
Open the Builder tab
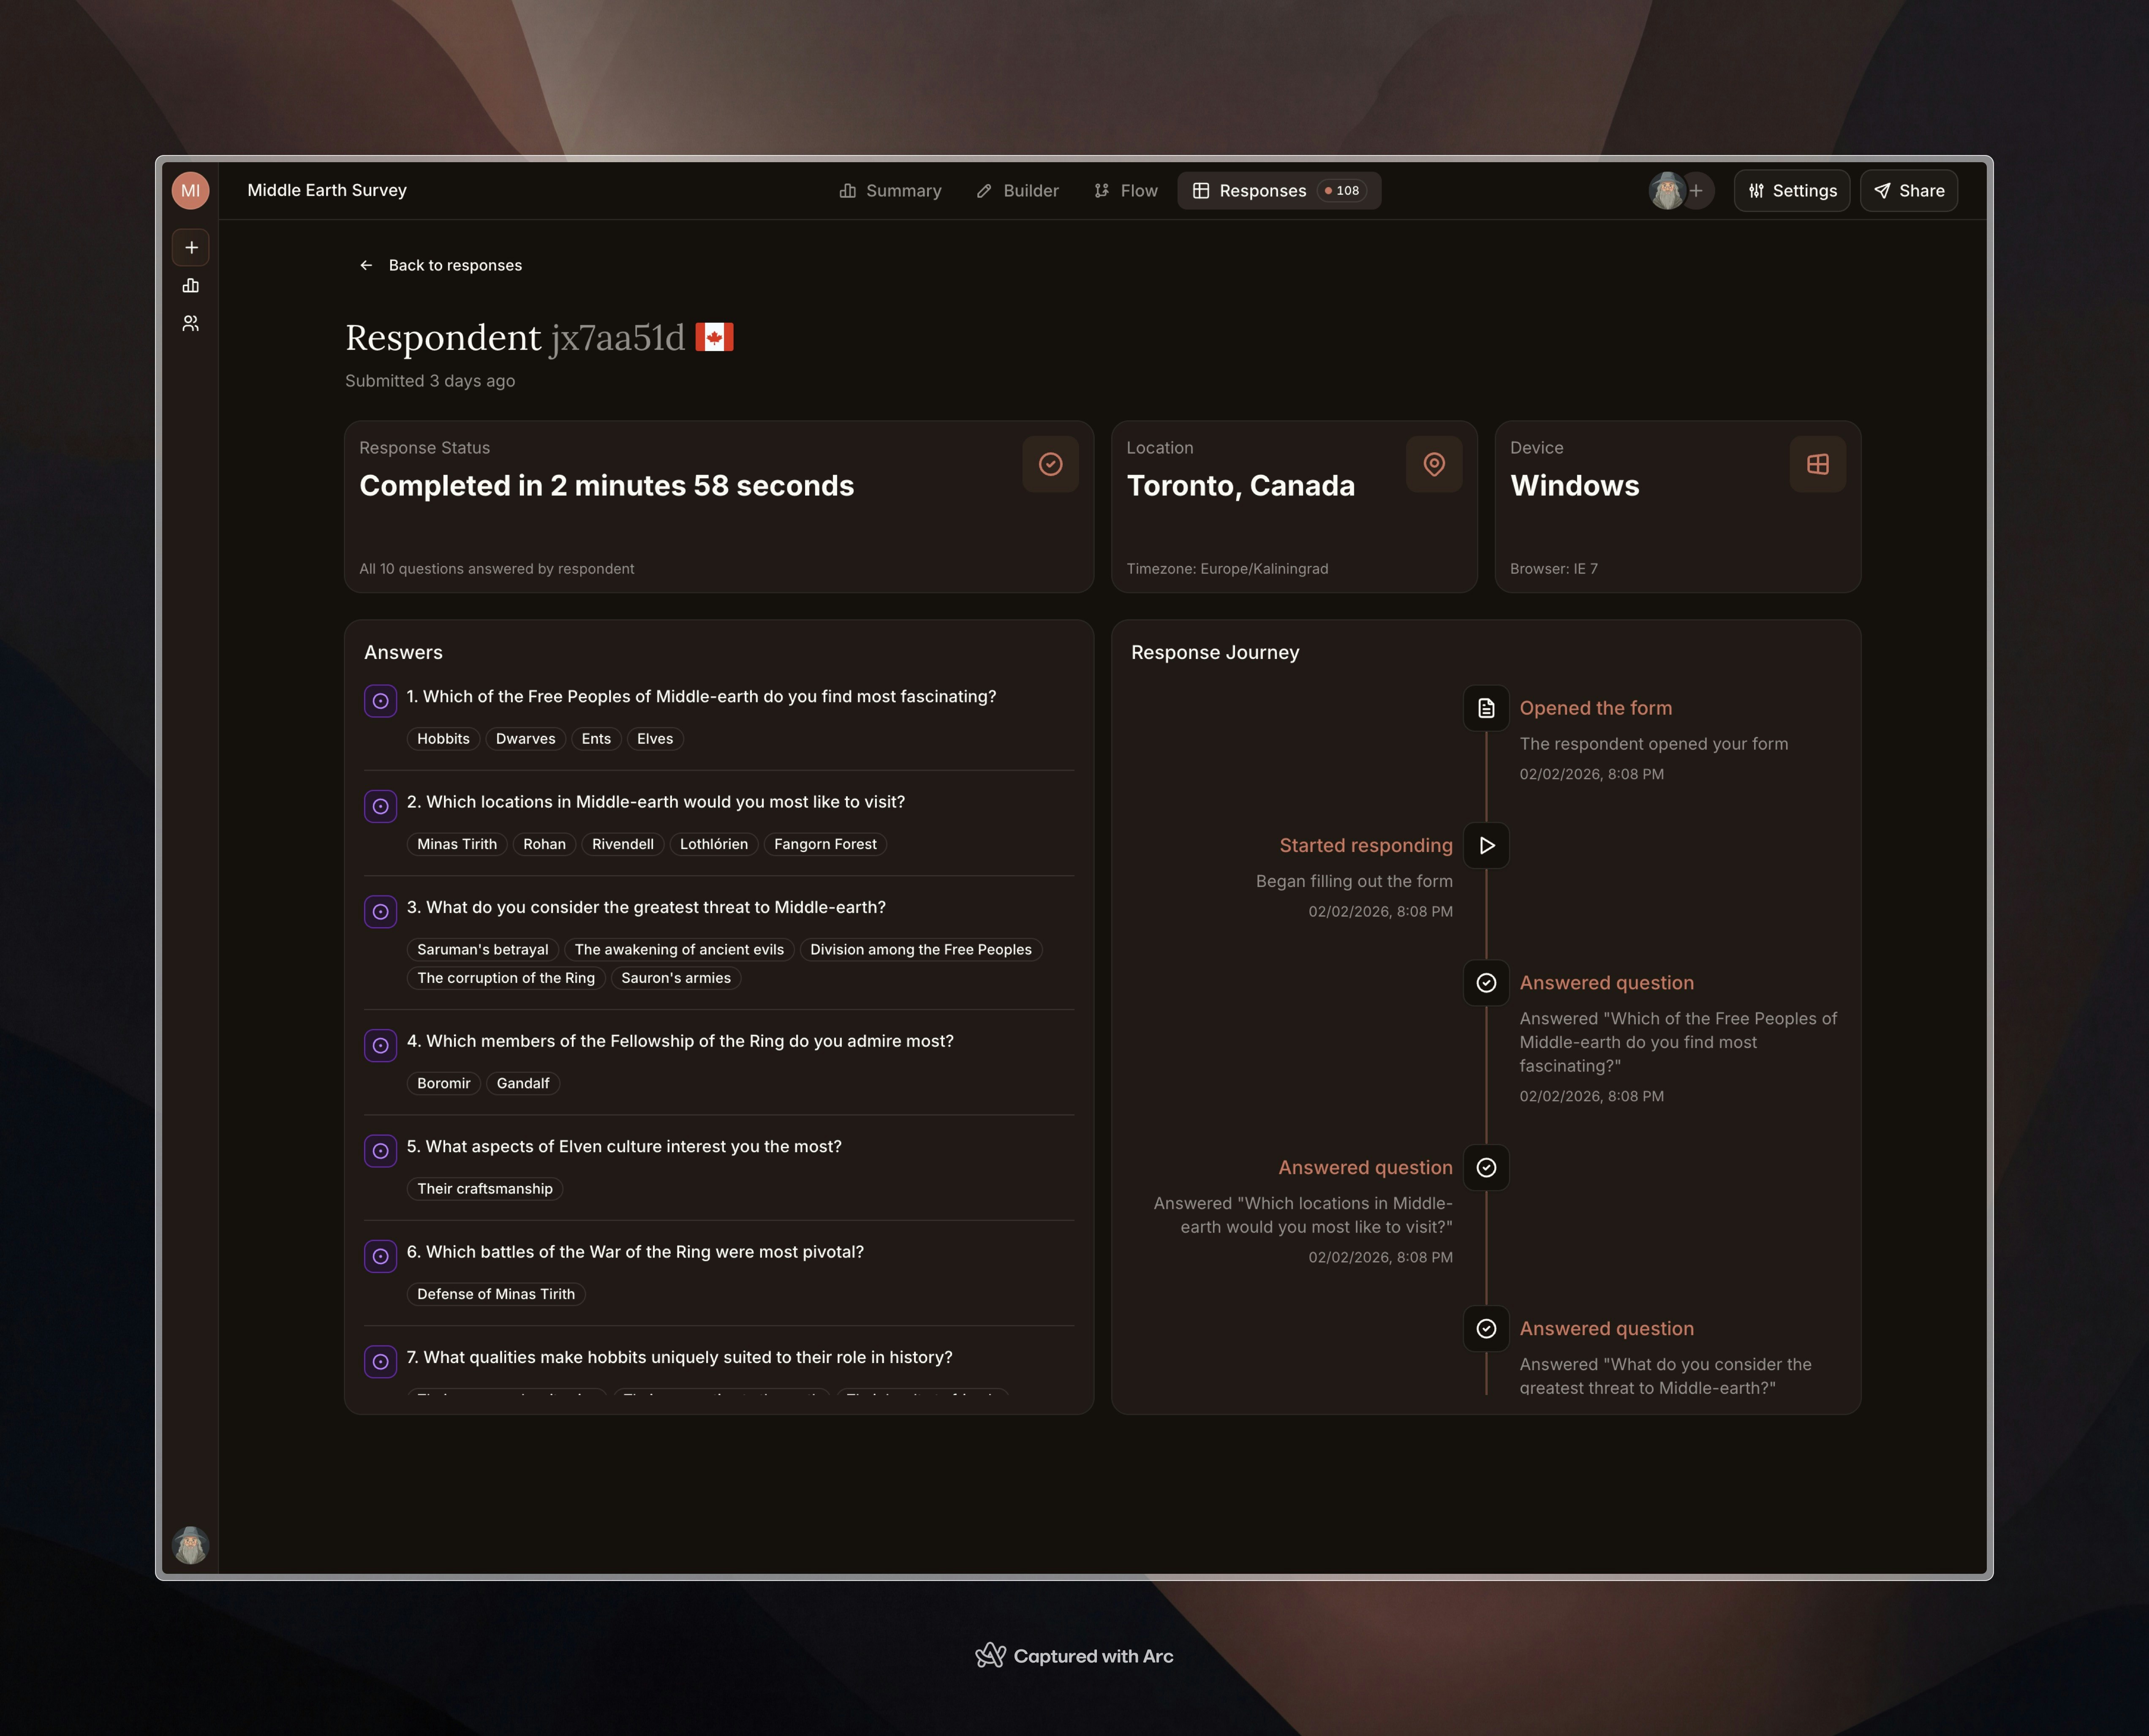[1018, 190]
